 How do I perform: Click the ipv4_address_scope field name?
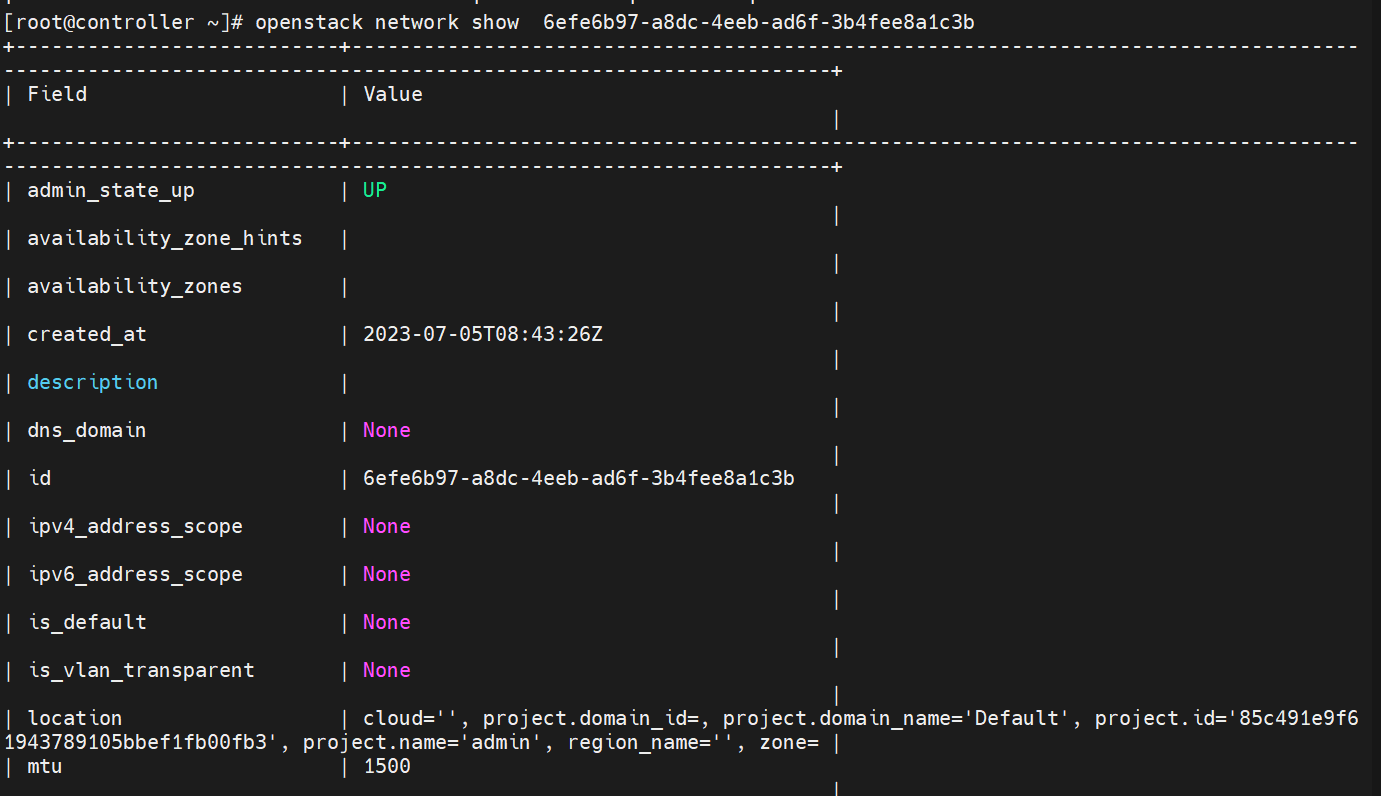point(135,526)
